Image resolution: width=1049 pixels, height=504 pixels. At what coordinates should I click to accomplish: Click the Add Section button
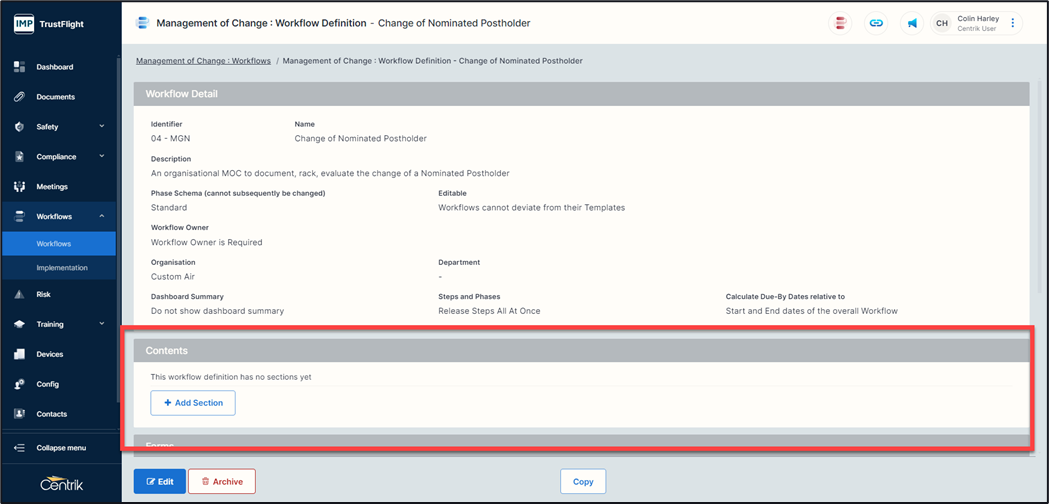point(193,403)
